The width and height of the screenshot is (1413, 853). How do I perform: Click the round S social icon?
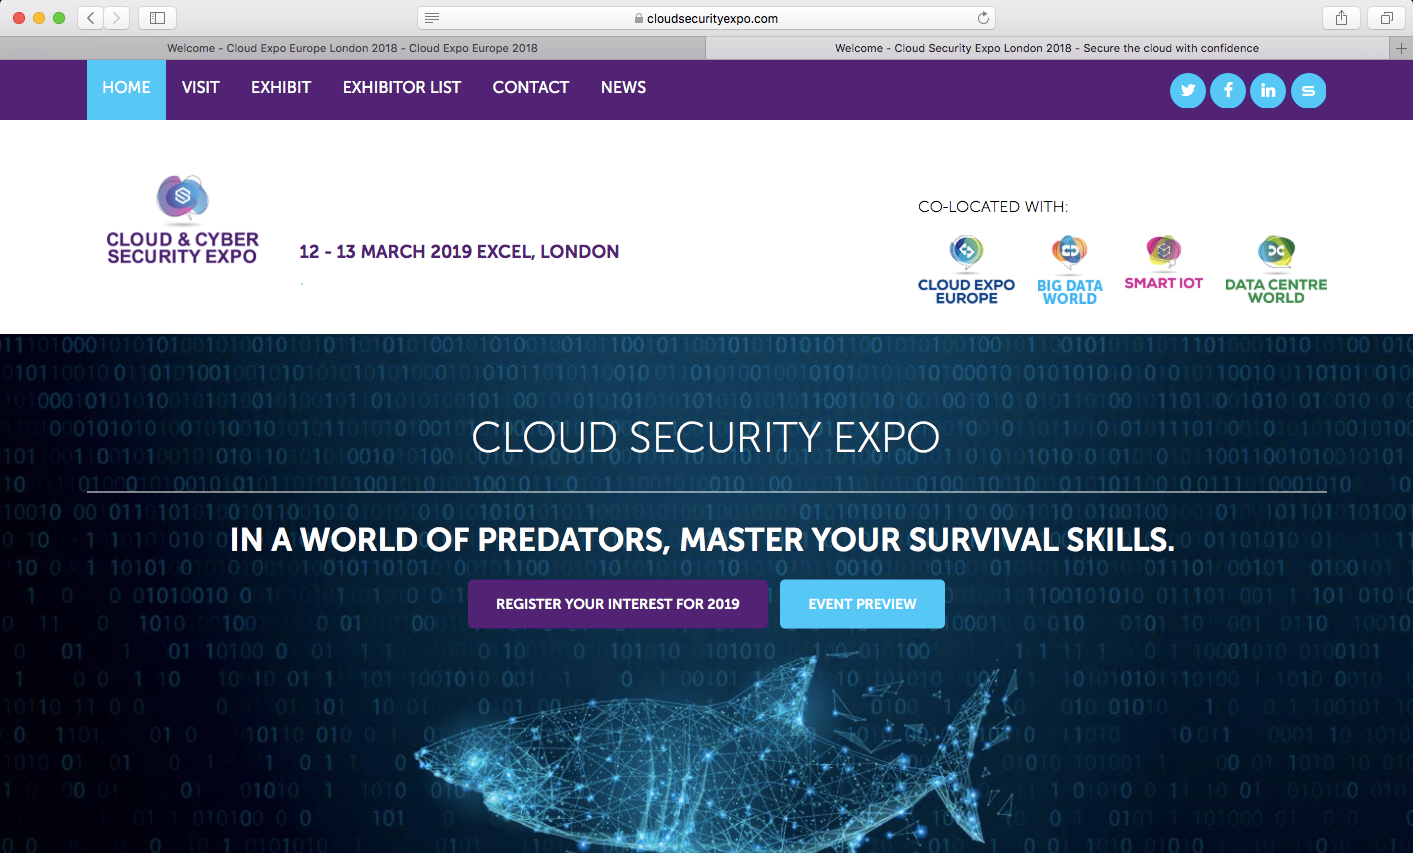(1308, 91)
